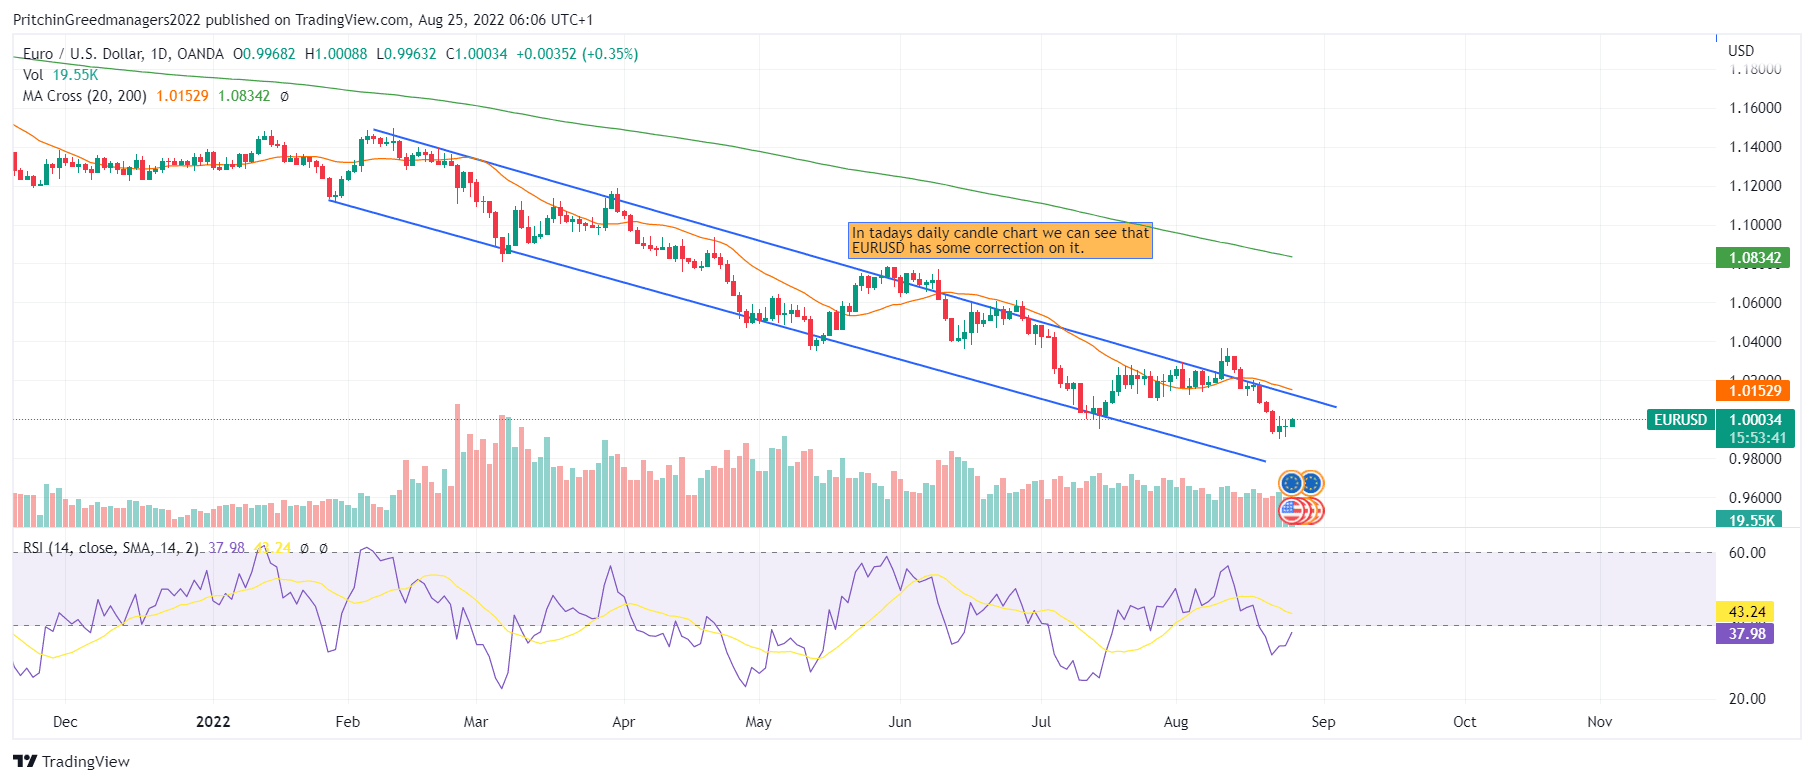Click the purple 37.98 value in RSI legend
The width and height of the screenshot is (1814, 783).
click(x=226, y=548)
